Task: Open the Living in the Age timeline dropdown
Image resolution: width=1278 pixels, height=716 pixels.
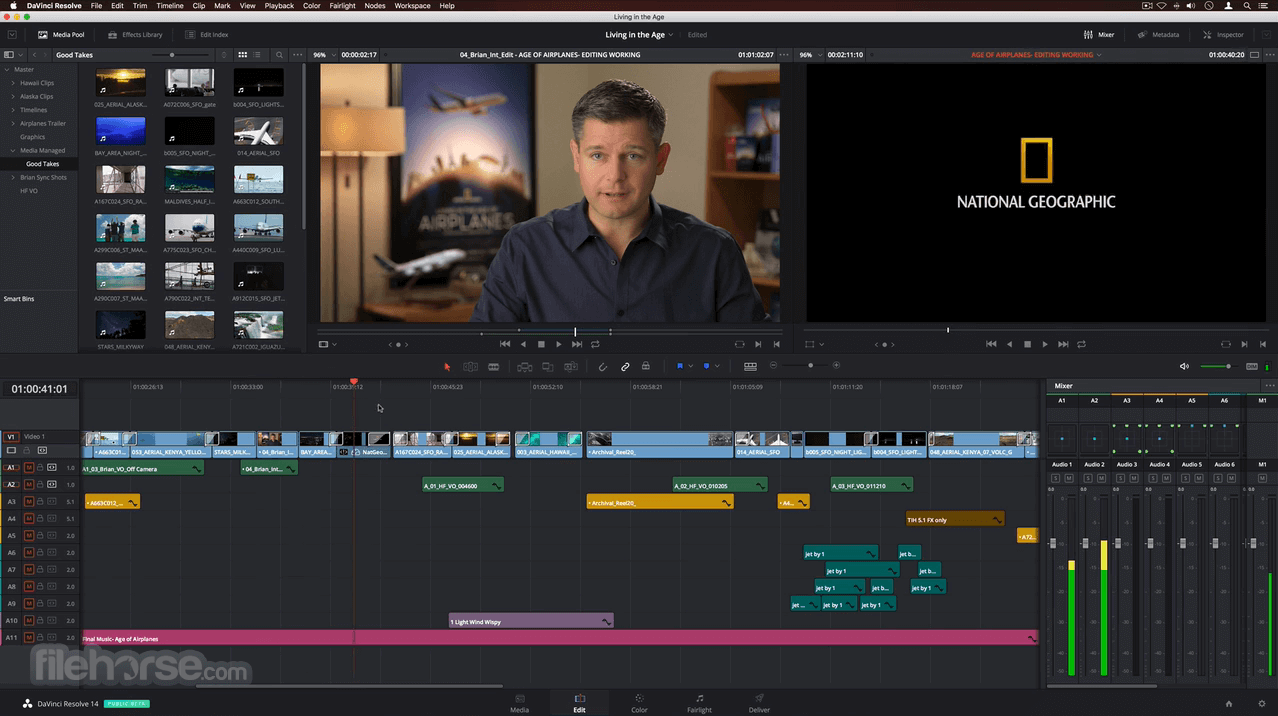Action: pyautogui.click(x=671, y=35)
